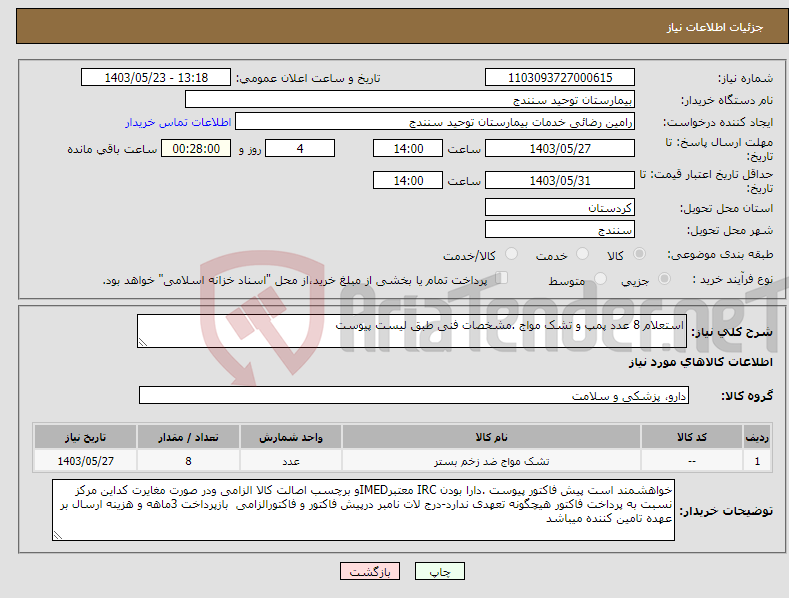Click the days remaining field showing 4
Image resolution: width=789 pixels, height=598 pixels.
(x=300, y=148)
